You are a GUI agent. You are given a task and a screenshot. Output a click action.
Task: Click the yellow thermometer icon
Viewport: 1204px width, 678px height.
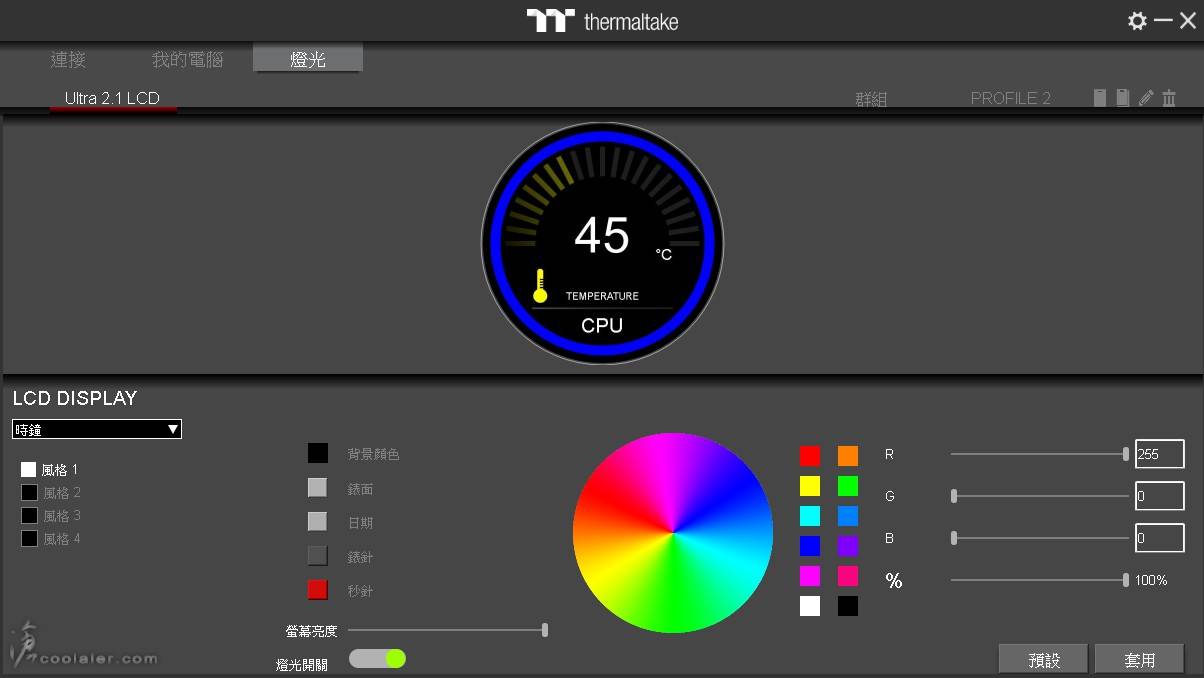(540, 286)
